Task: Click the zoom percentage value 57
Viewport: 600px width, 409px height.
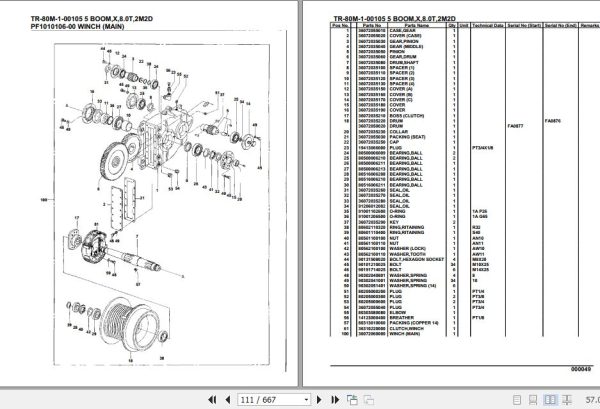Action: [592, 400]
